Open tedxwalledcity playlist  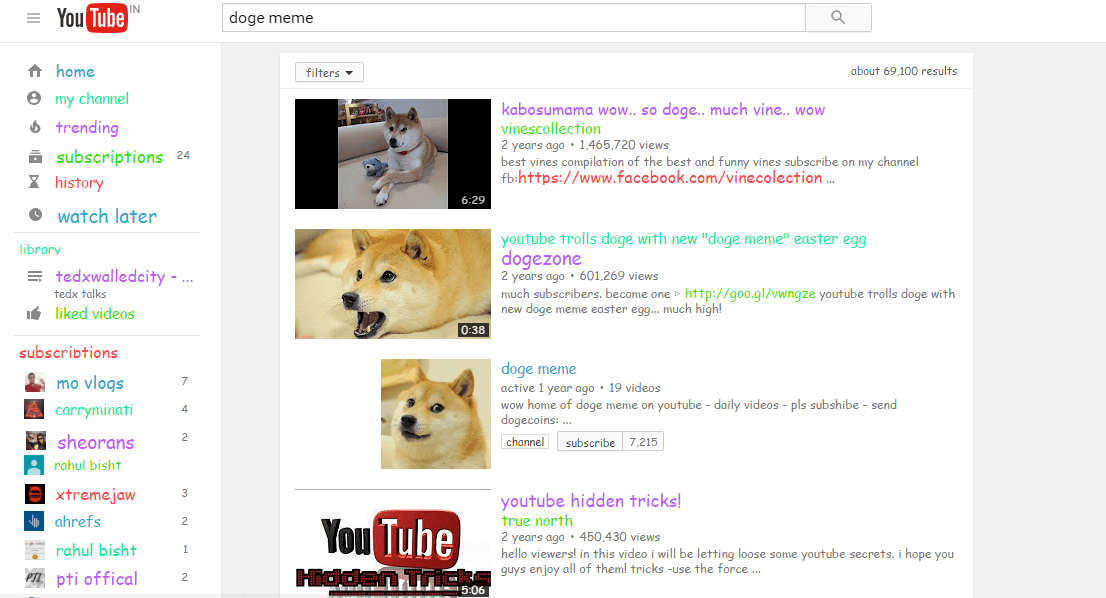124,276
